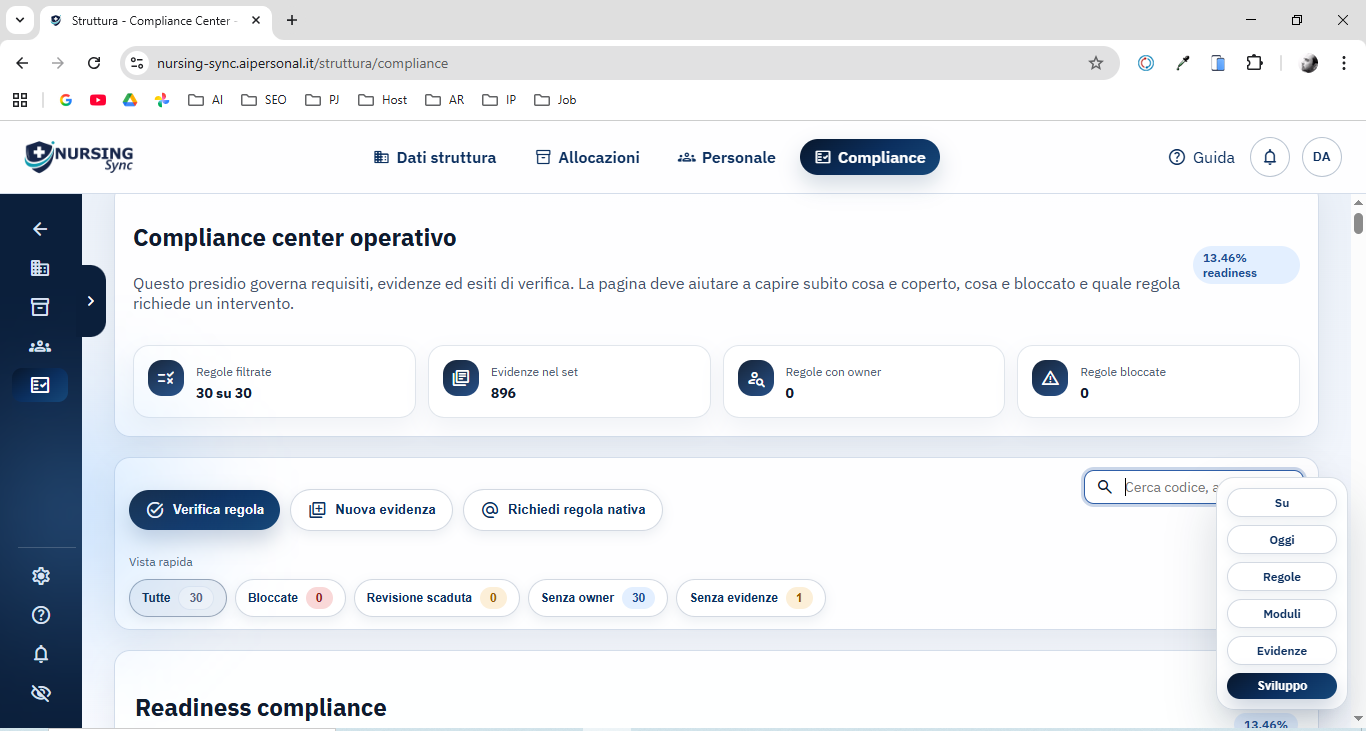Click Su in floating menu
Viewport: 1366px width, 731px height.
click(x=1282, y=503)
